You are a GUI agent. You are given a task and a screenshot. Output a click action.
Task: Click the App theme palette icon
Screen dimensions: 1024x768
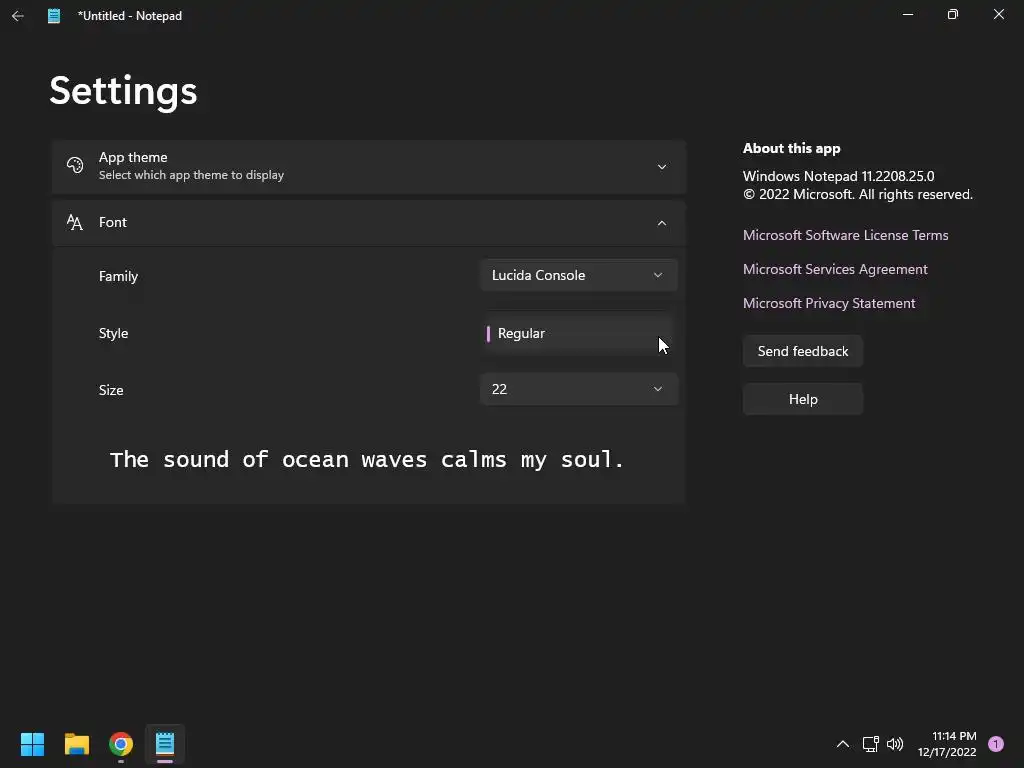75,165
